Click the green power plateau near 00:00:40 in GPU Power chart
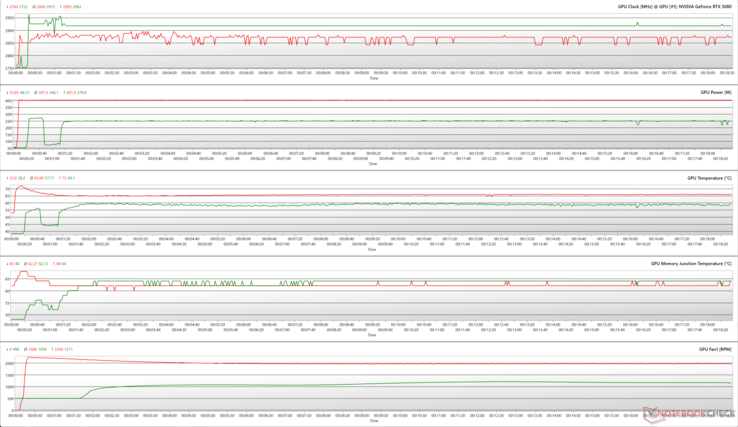 click(x=36, y=118)
